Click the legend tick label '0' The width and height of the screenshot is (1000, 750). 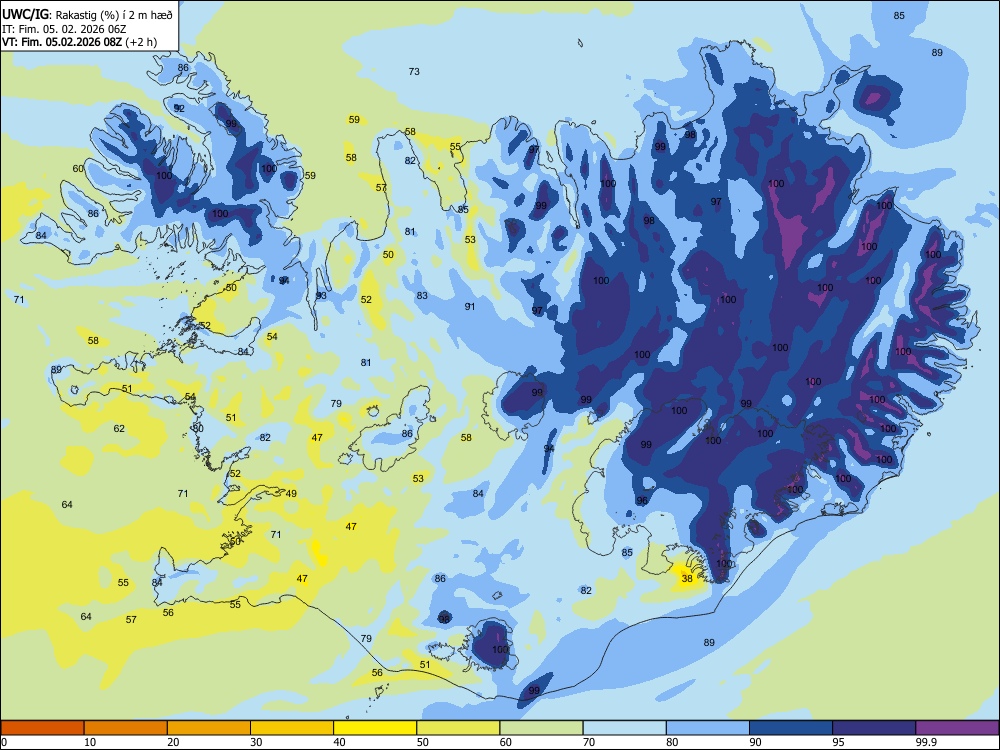(4, 742)
